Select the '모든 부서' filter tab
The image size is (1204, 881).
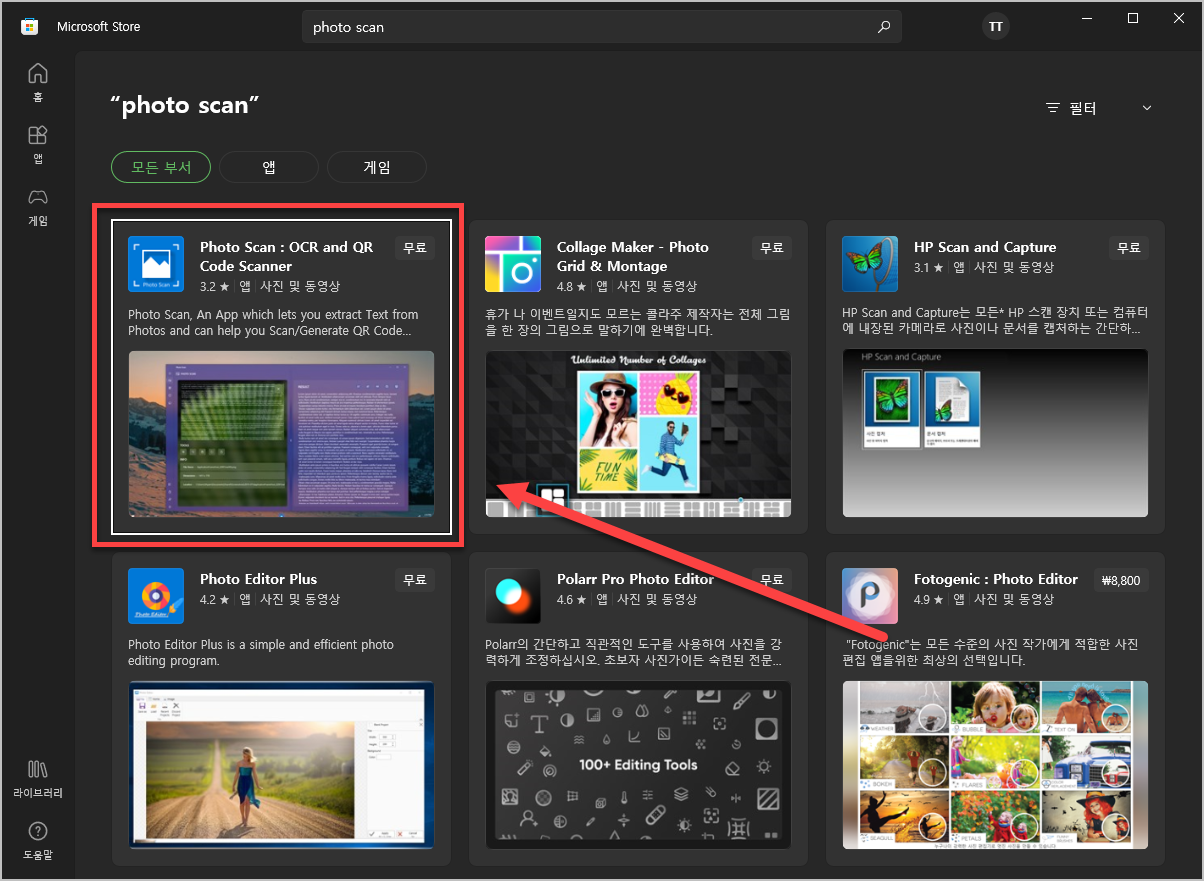[161, 167]
